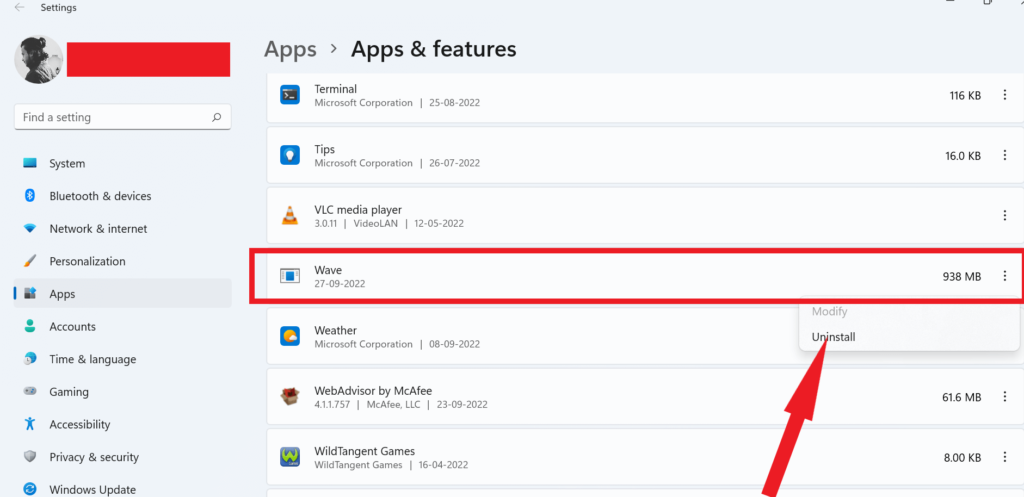Click the Personalization paintbrush icon
Screen dimensions: 1024x497
tap(30, 261)
